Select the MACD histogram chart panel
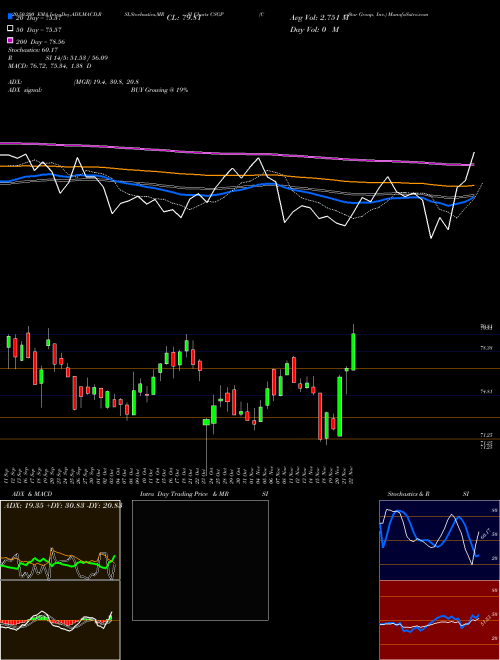The width and height of the screenshot is (500, 660). 60,620
